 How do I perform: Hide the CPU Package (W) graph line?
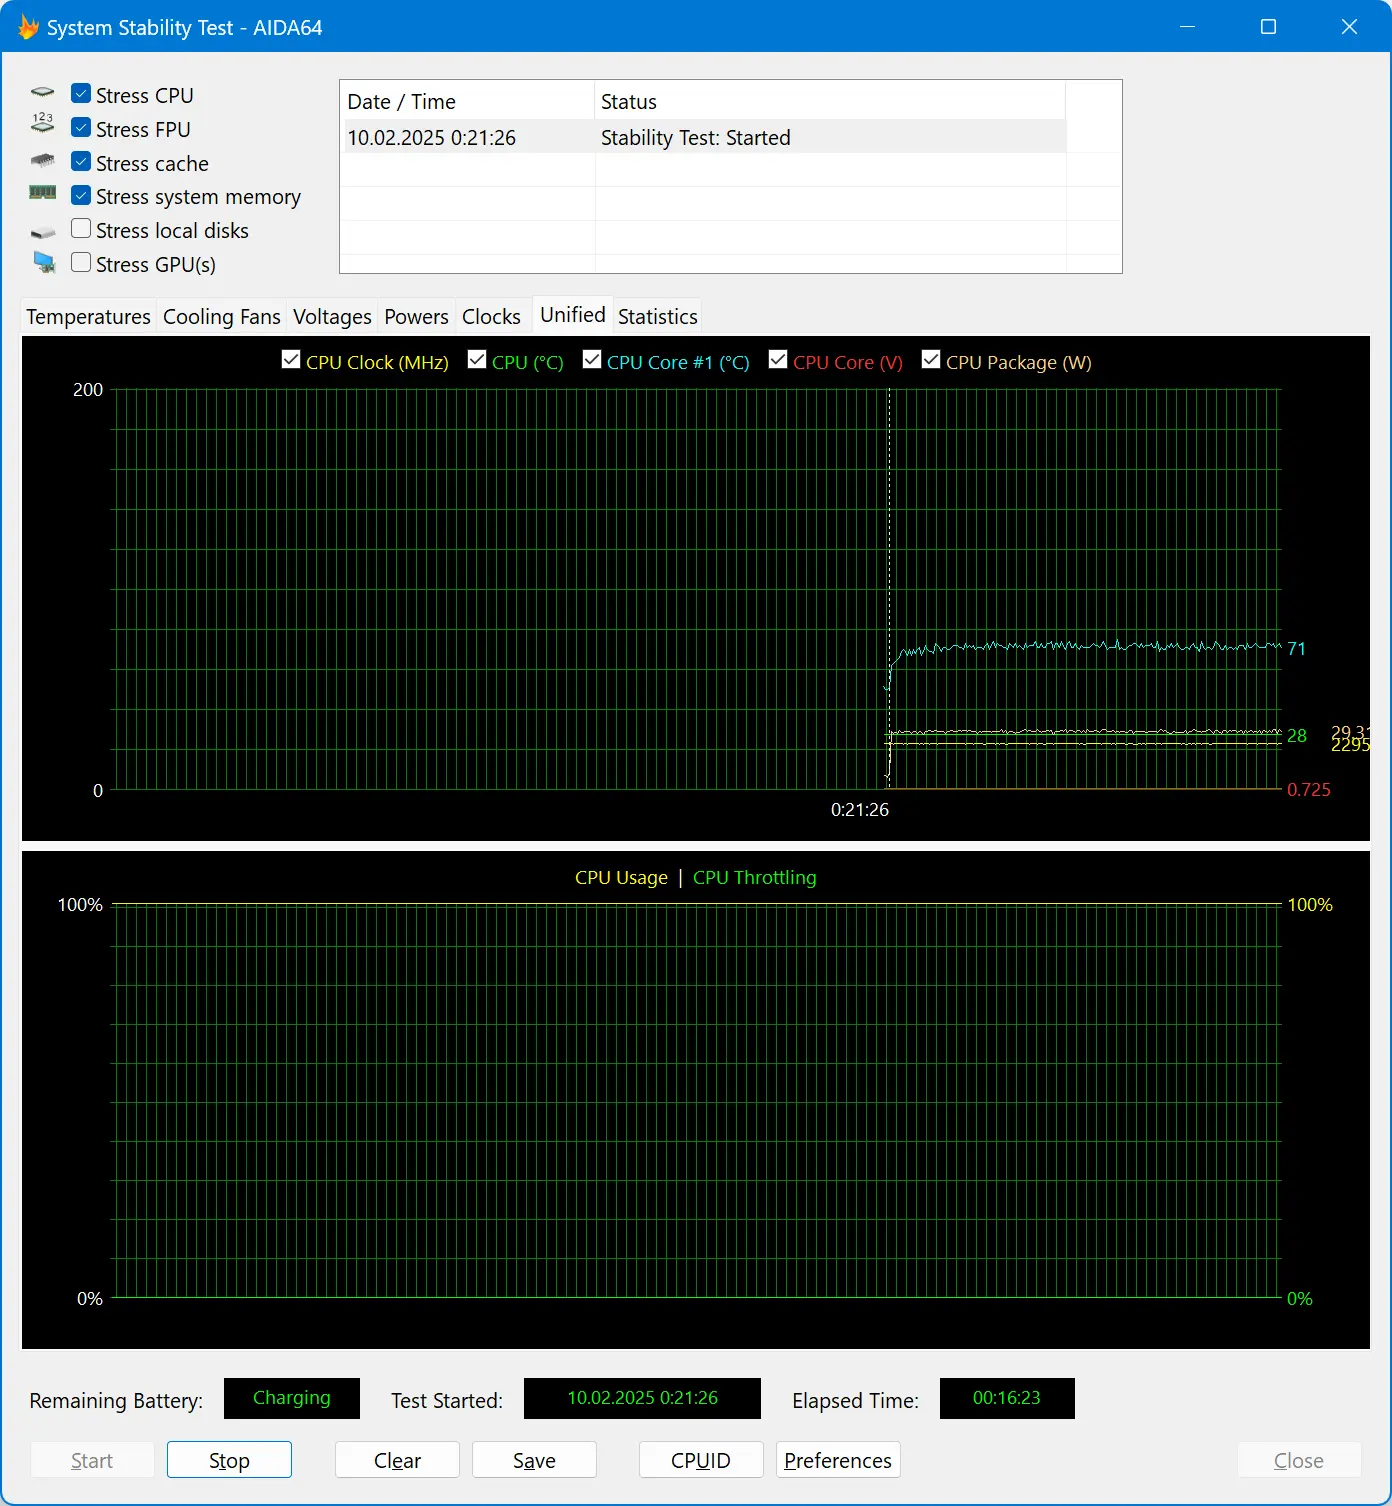[x=931, y=360]
